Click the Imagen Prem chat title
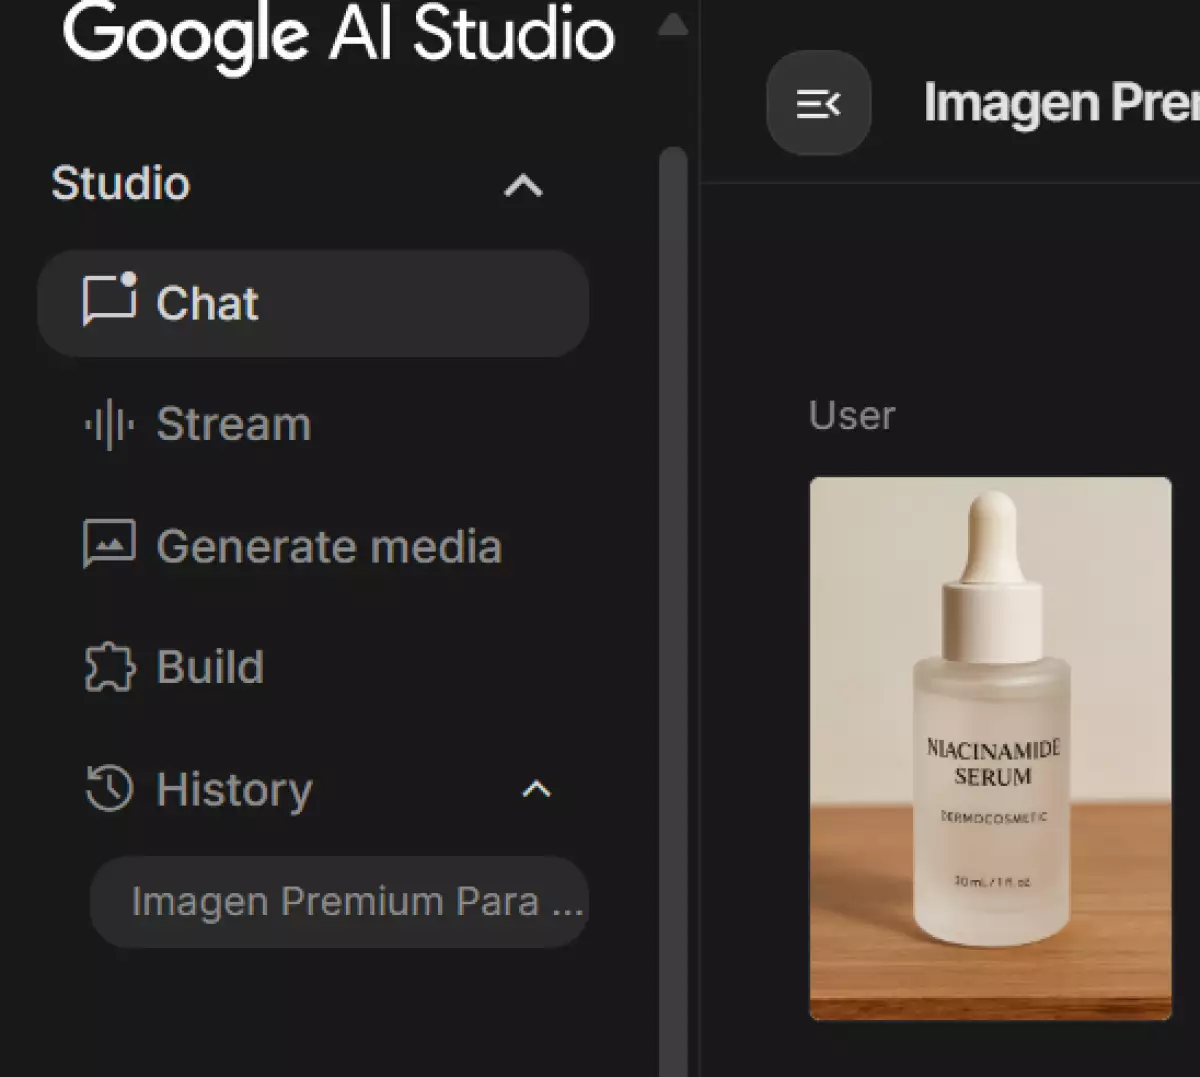1200x1077 pixels. 1061,103
